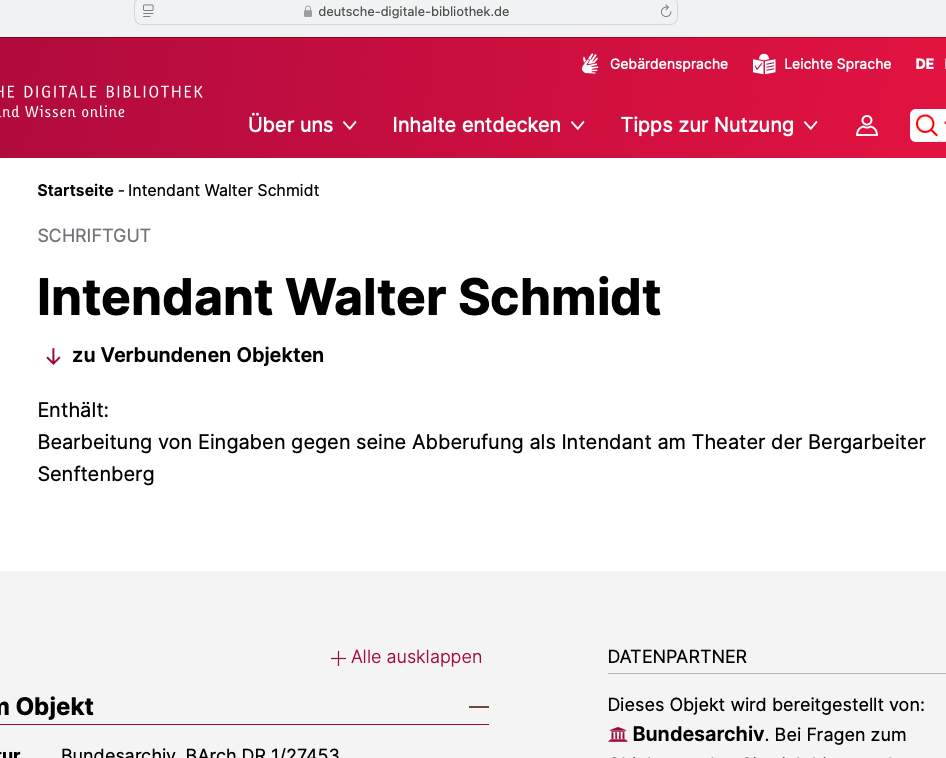The image size is (946, 758).
Task: Reload the page with the refresh icon
Action: (665, 11)
